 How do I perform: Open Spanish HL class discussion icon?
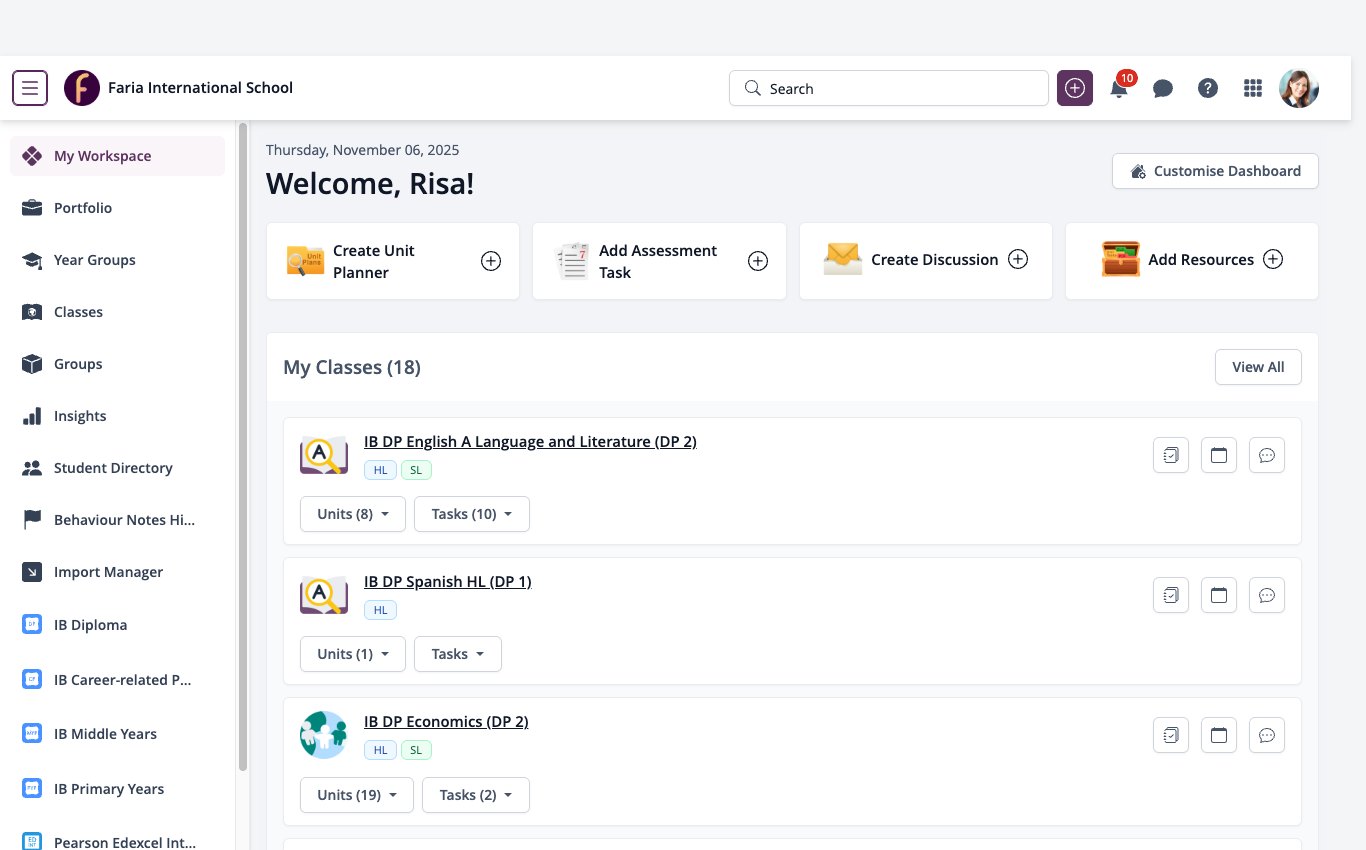click(1267, 595)
